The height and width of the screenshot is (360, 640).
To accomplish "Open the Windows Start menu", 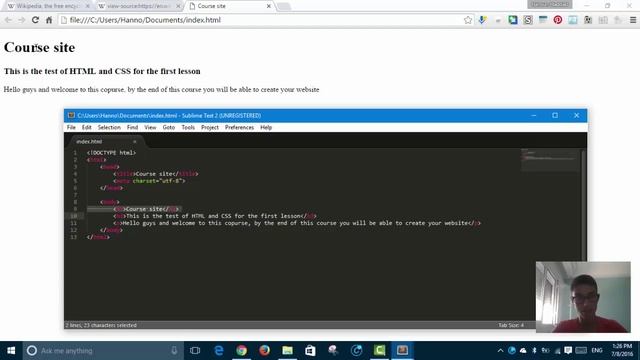I will coord(11,351).
